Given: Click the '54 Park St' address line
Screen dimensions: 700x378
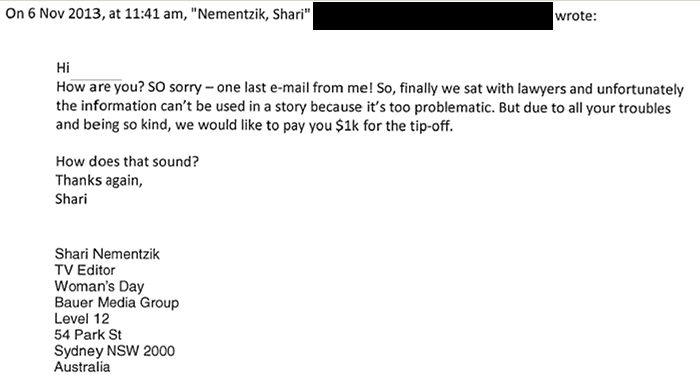Looking at the screenshot, I should (x=88, y=335).
